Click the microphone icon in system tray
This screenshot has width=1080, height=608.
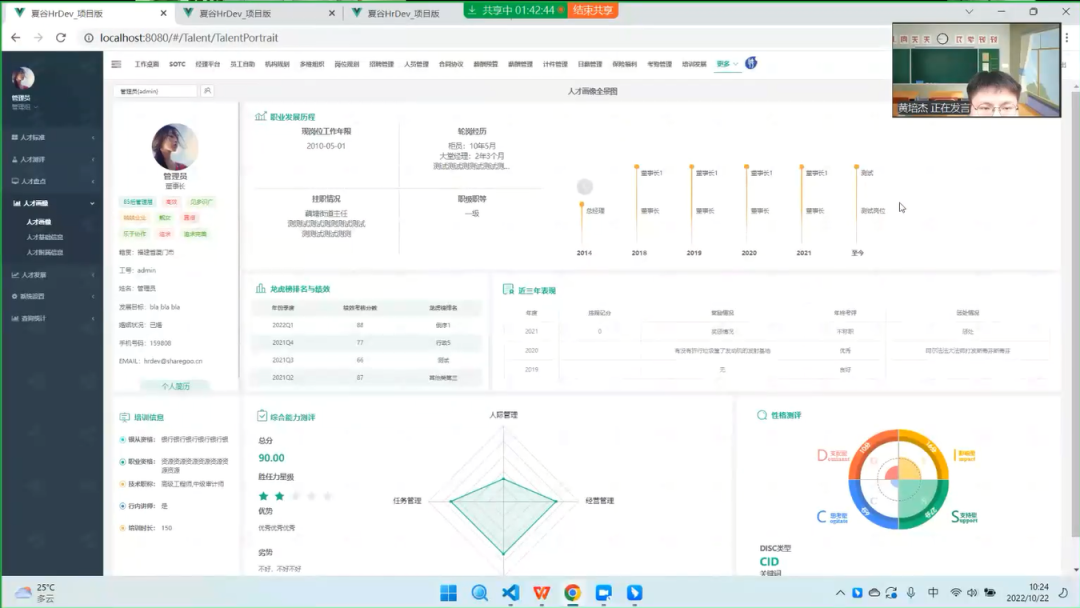click(x=911, y=593)
